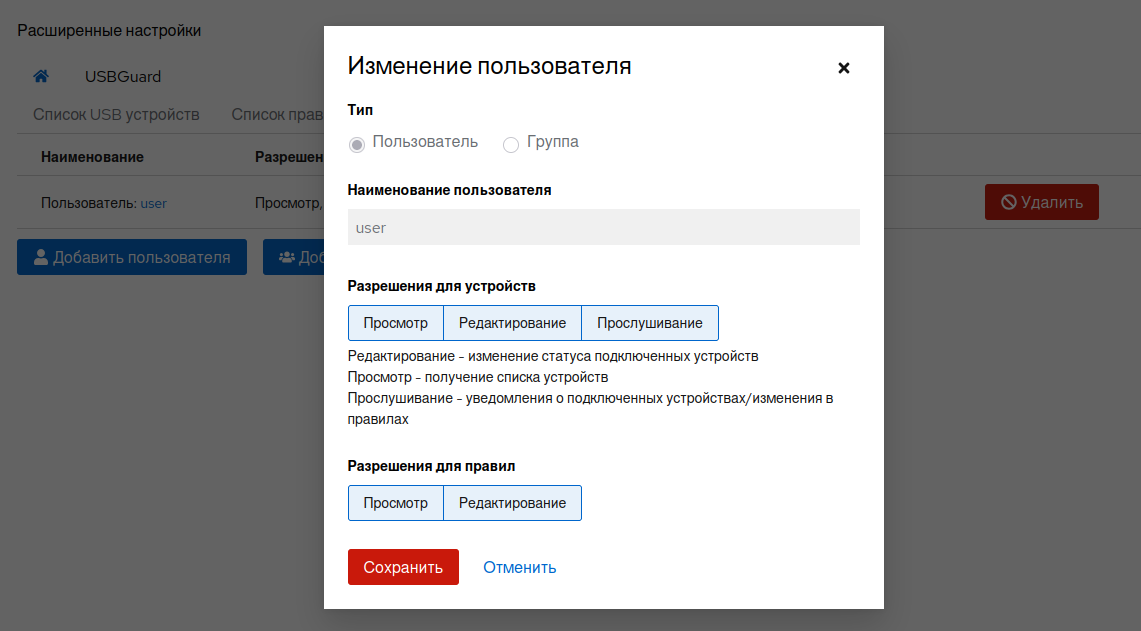Click Добавить пользователя button
The width and height of the screenshot is (1141, 631).
point(131,257)
